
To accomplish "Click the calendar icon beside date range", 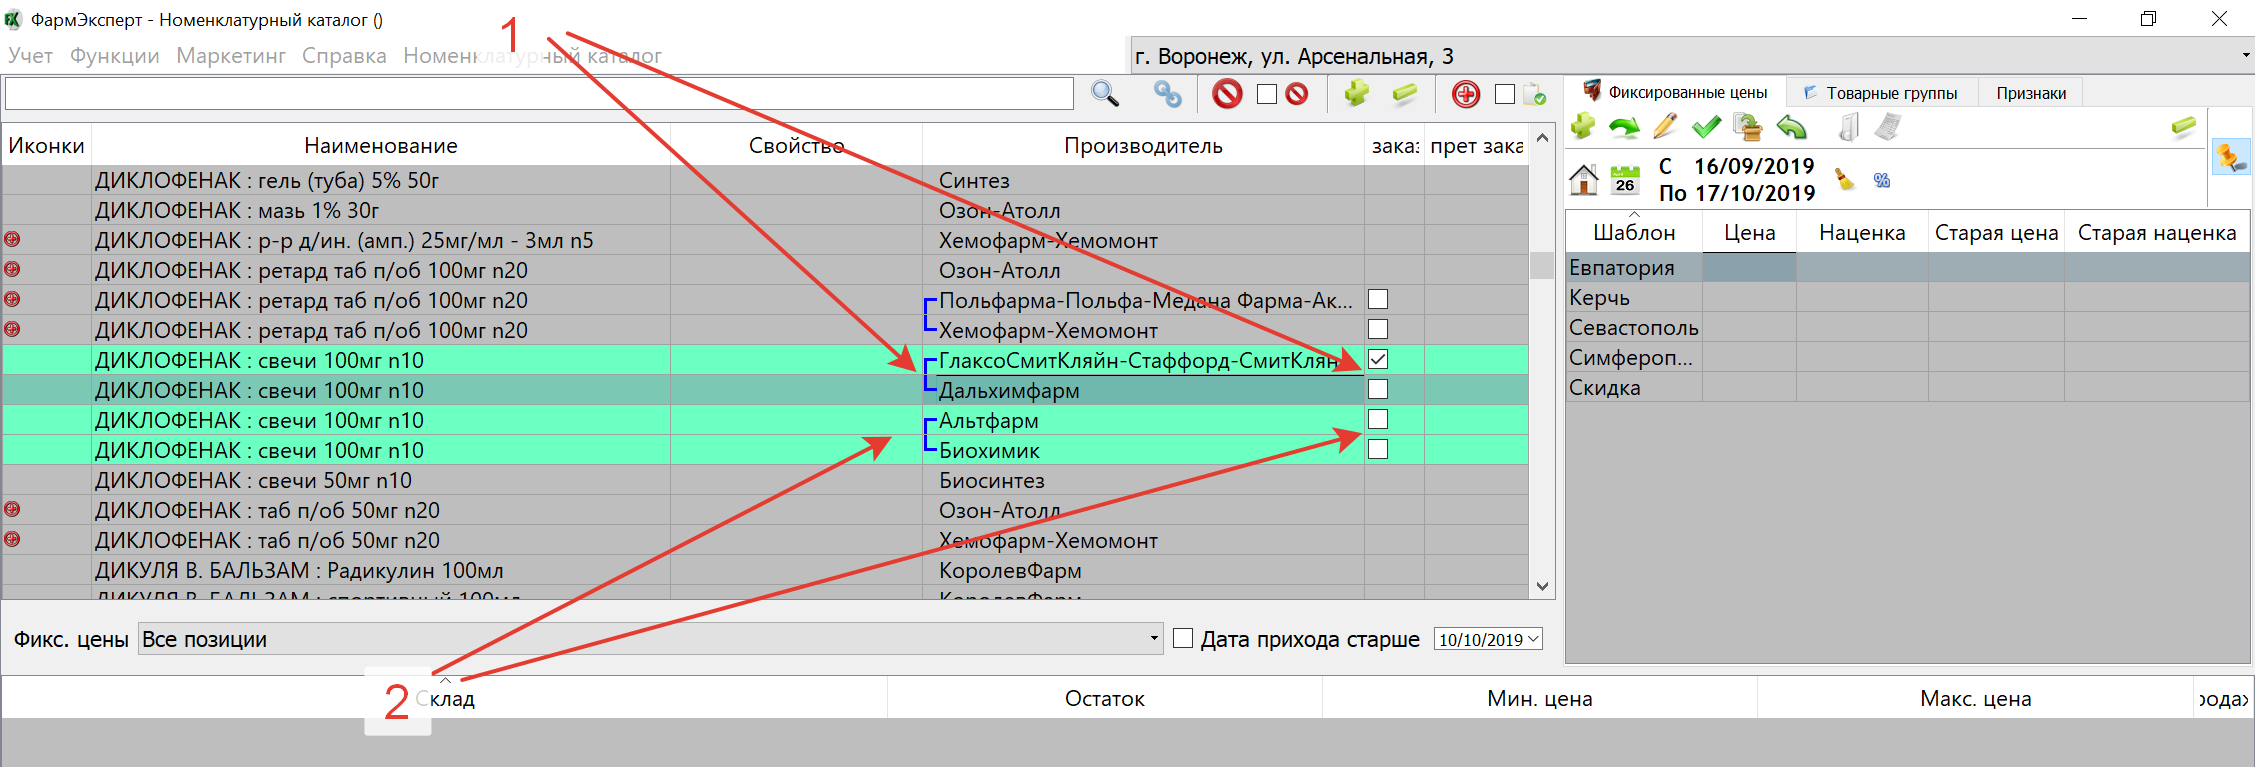I will click(1625, 180).
